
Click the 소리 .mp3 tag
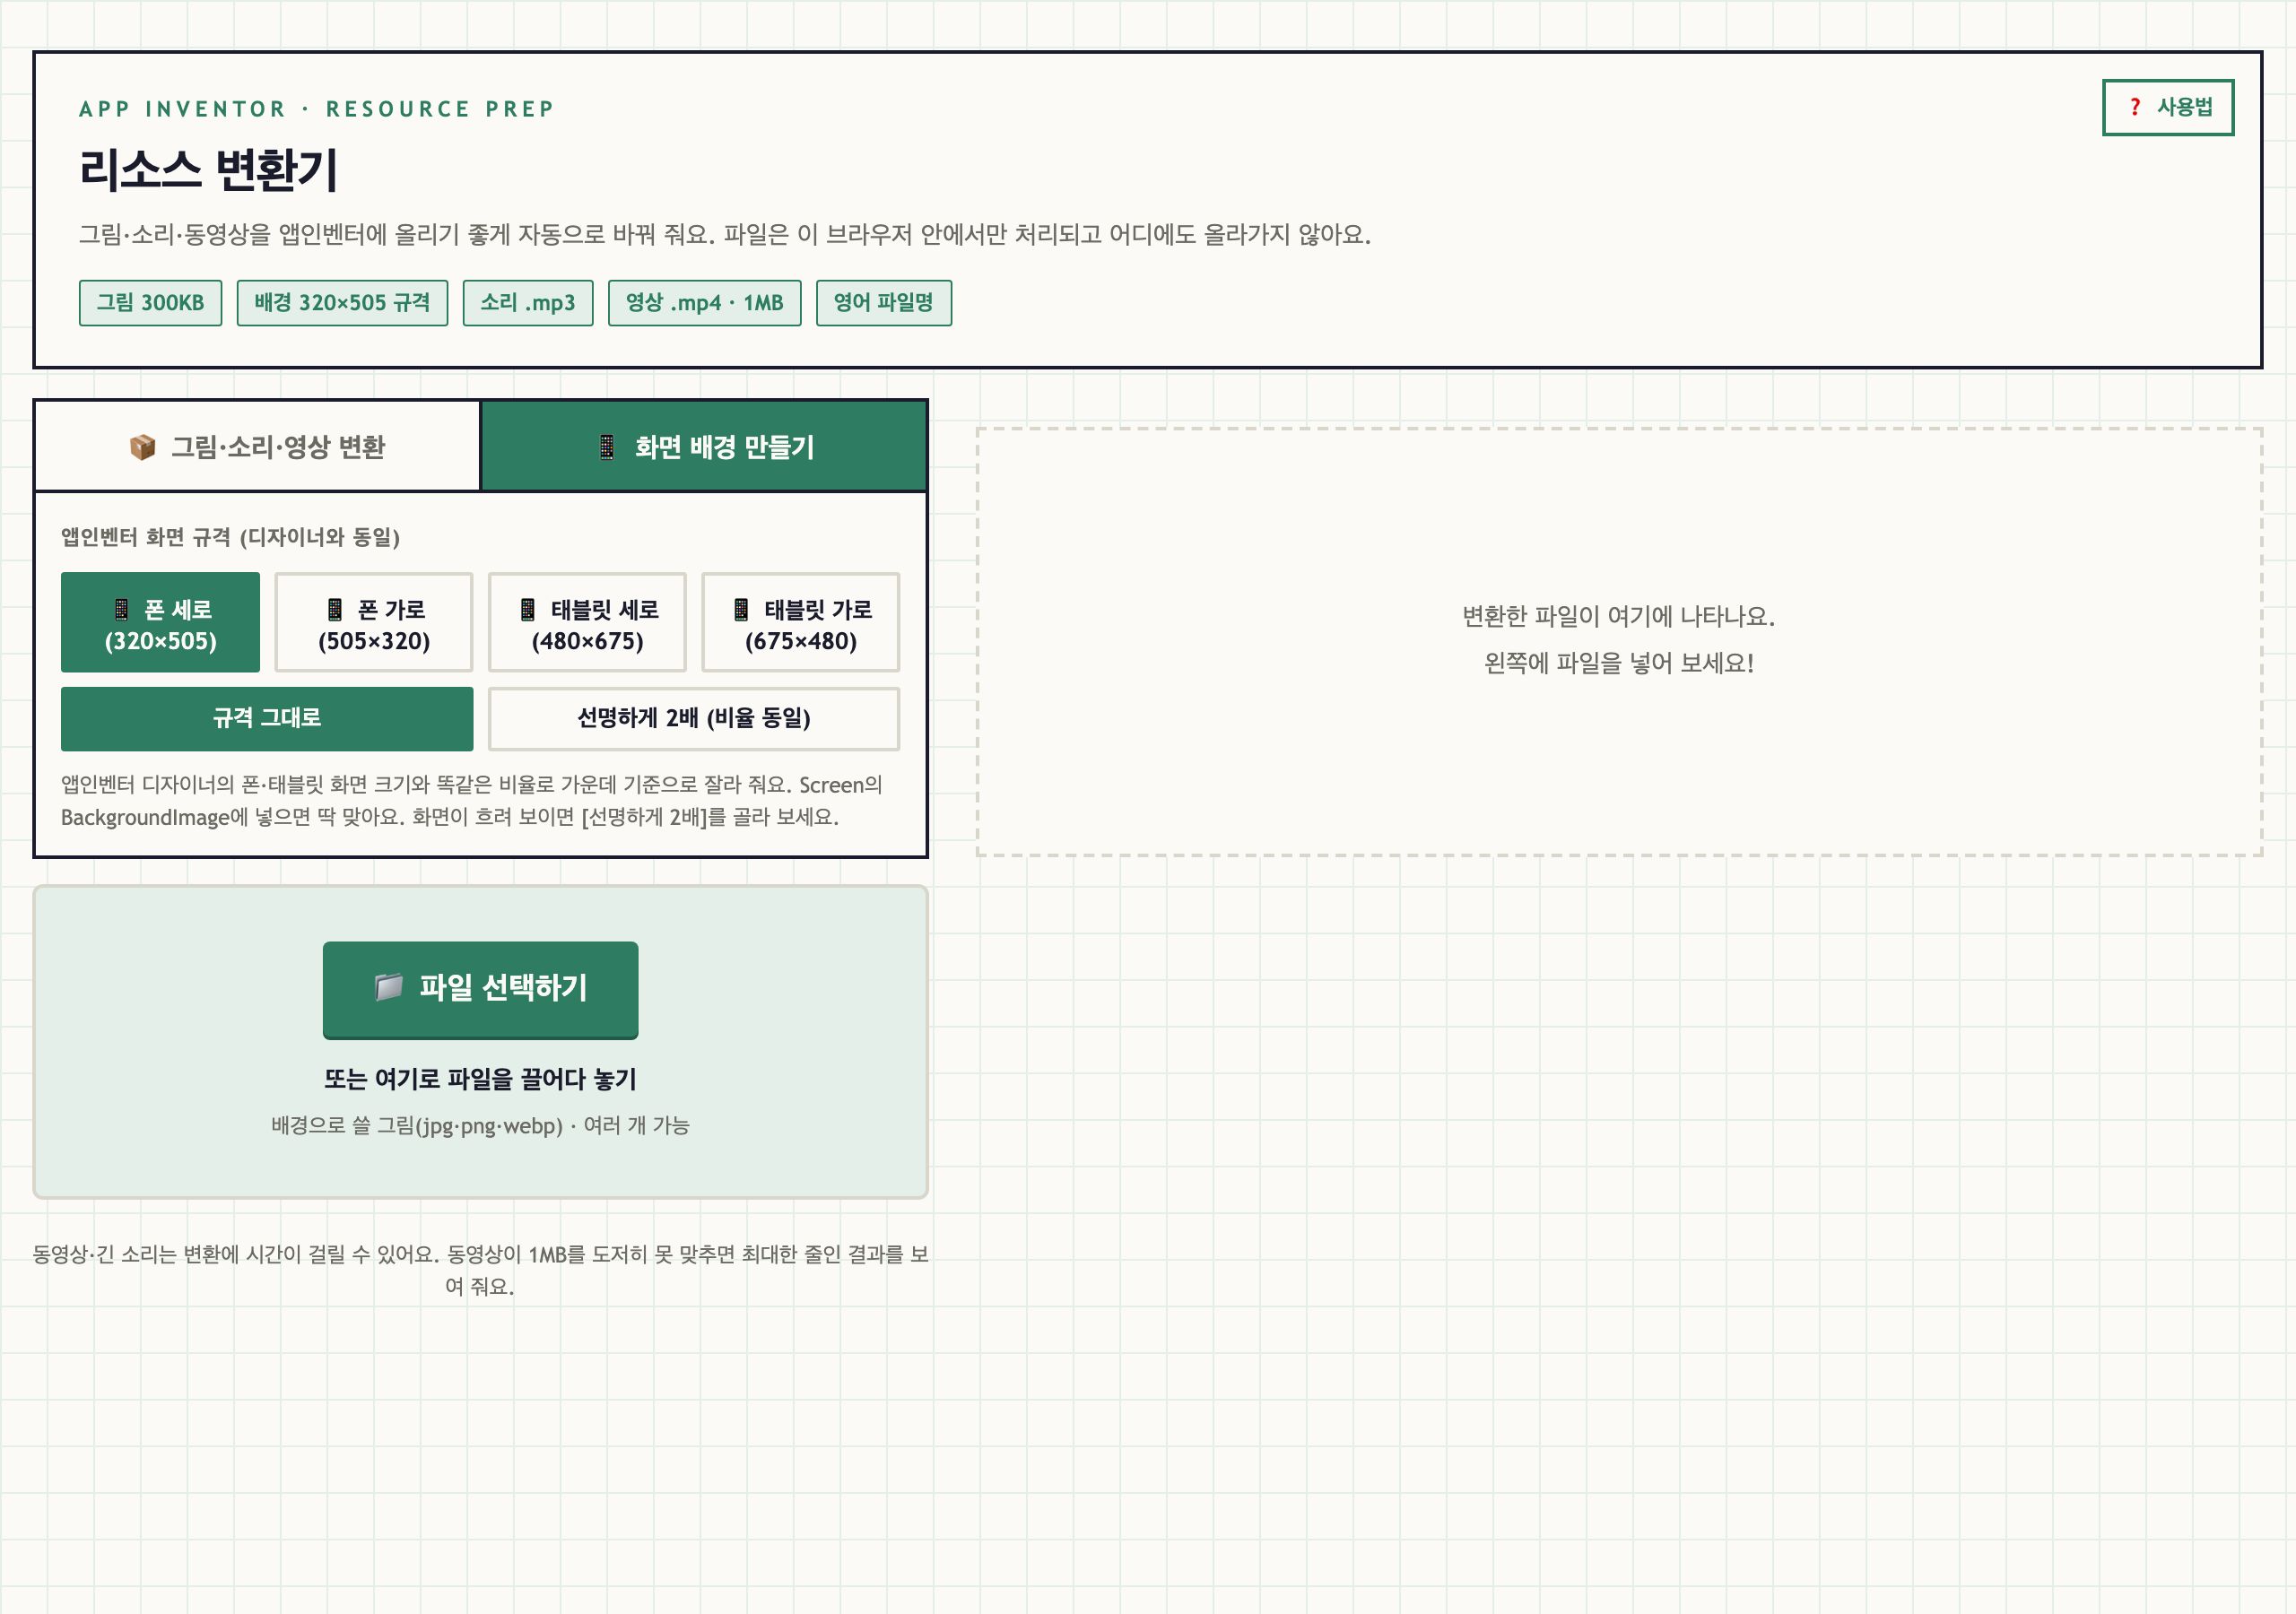pyautogui.click(x=528, y=303)
